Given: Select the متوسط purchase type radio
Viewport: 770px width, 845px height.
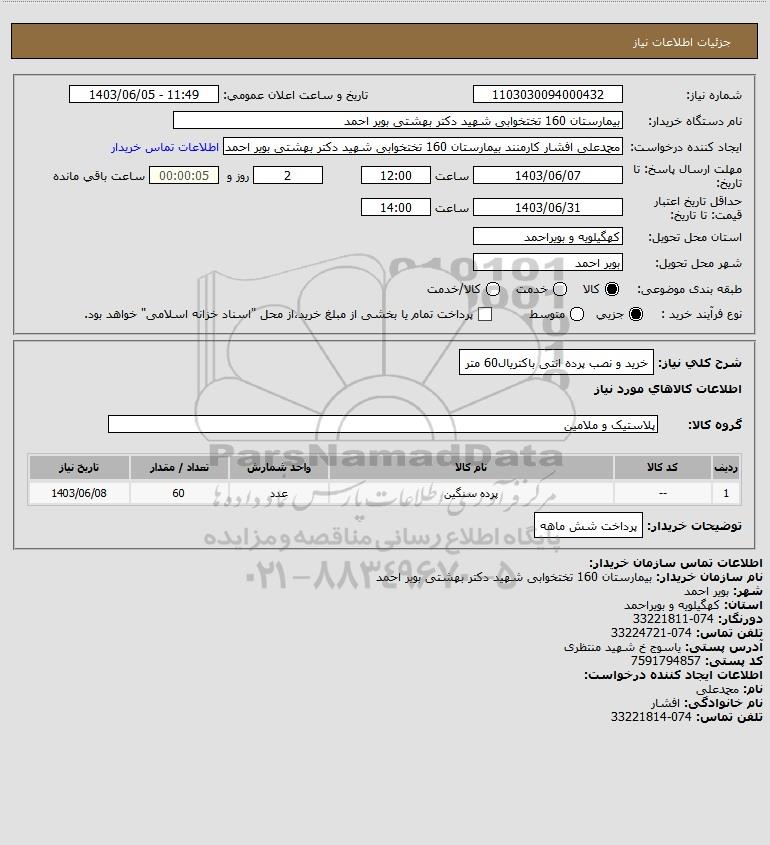Looking at the screenshot, I should pyautogui.click(x=577, y=314).
